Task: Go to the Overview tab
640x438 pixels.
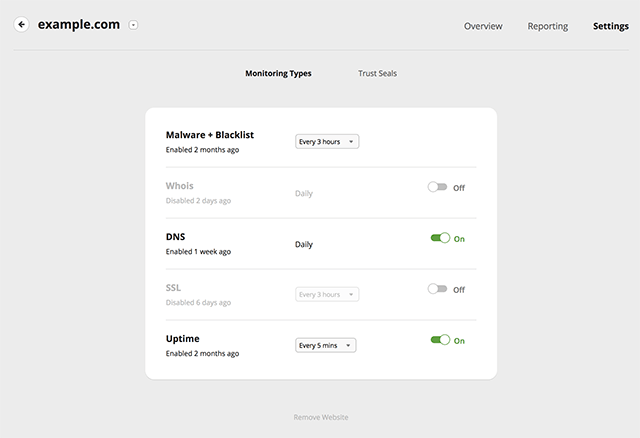Action: point(483,26)
